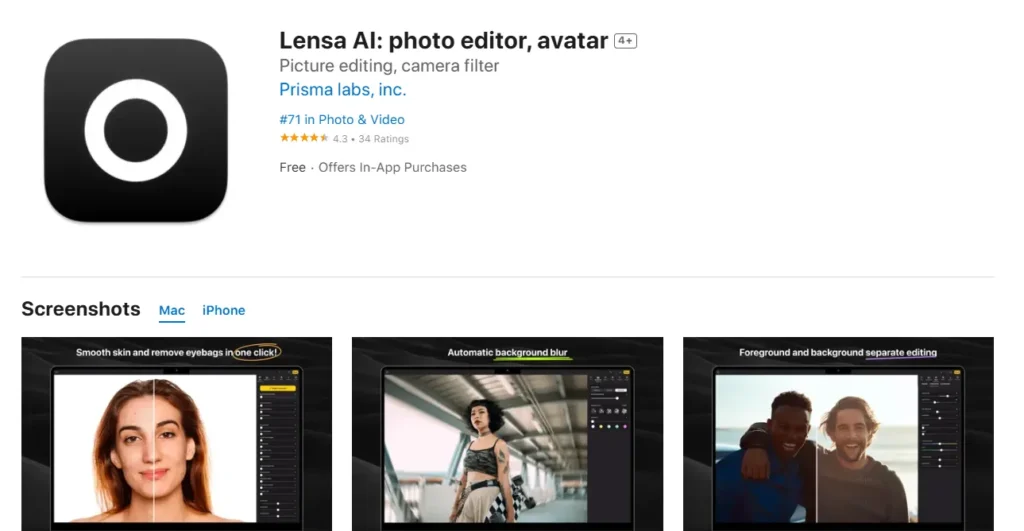Select the Mac screenshots tab

172,310
